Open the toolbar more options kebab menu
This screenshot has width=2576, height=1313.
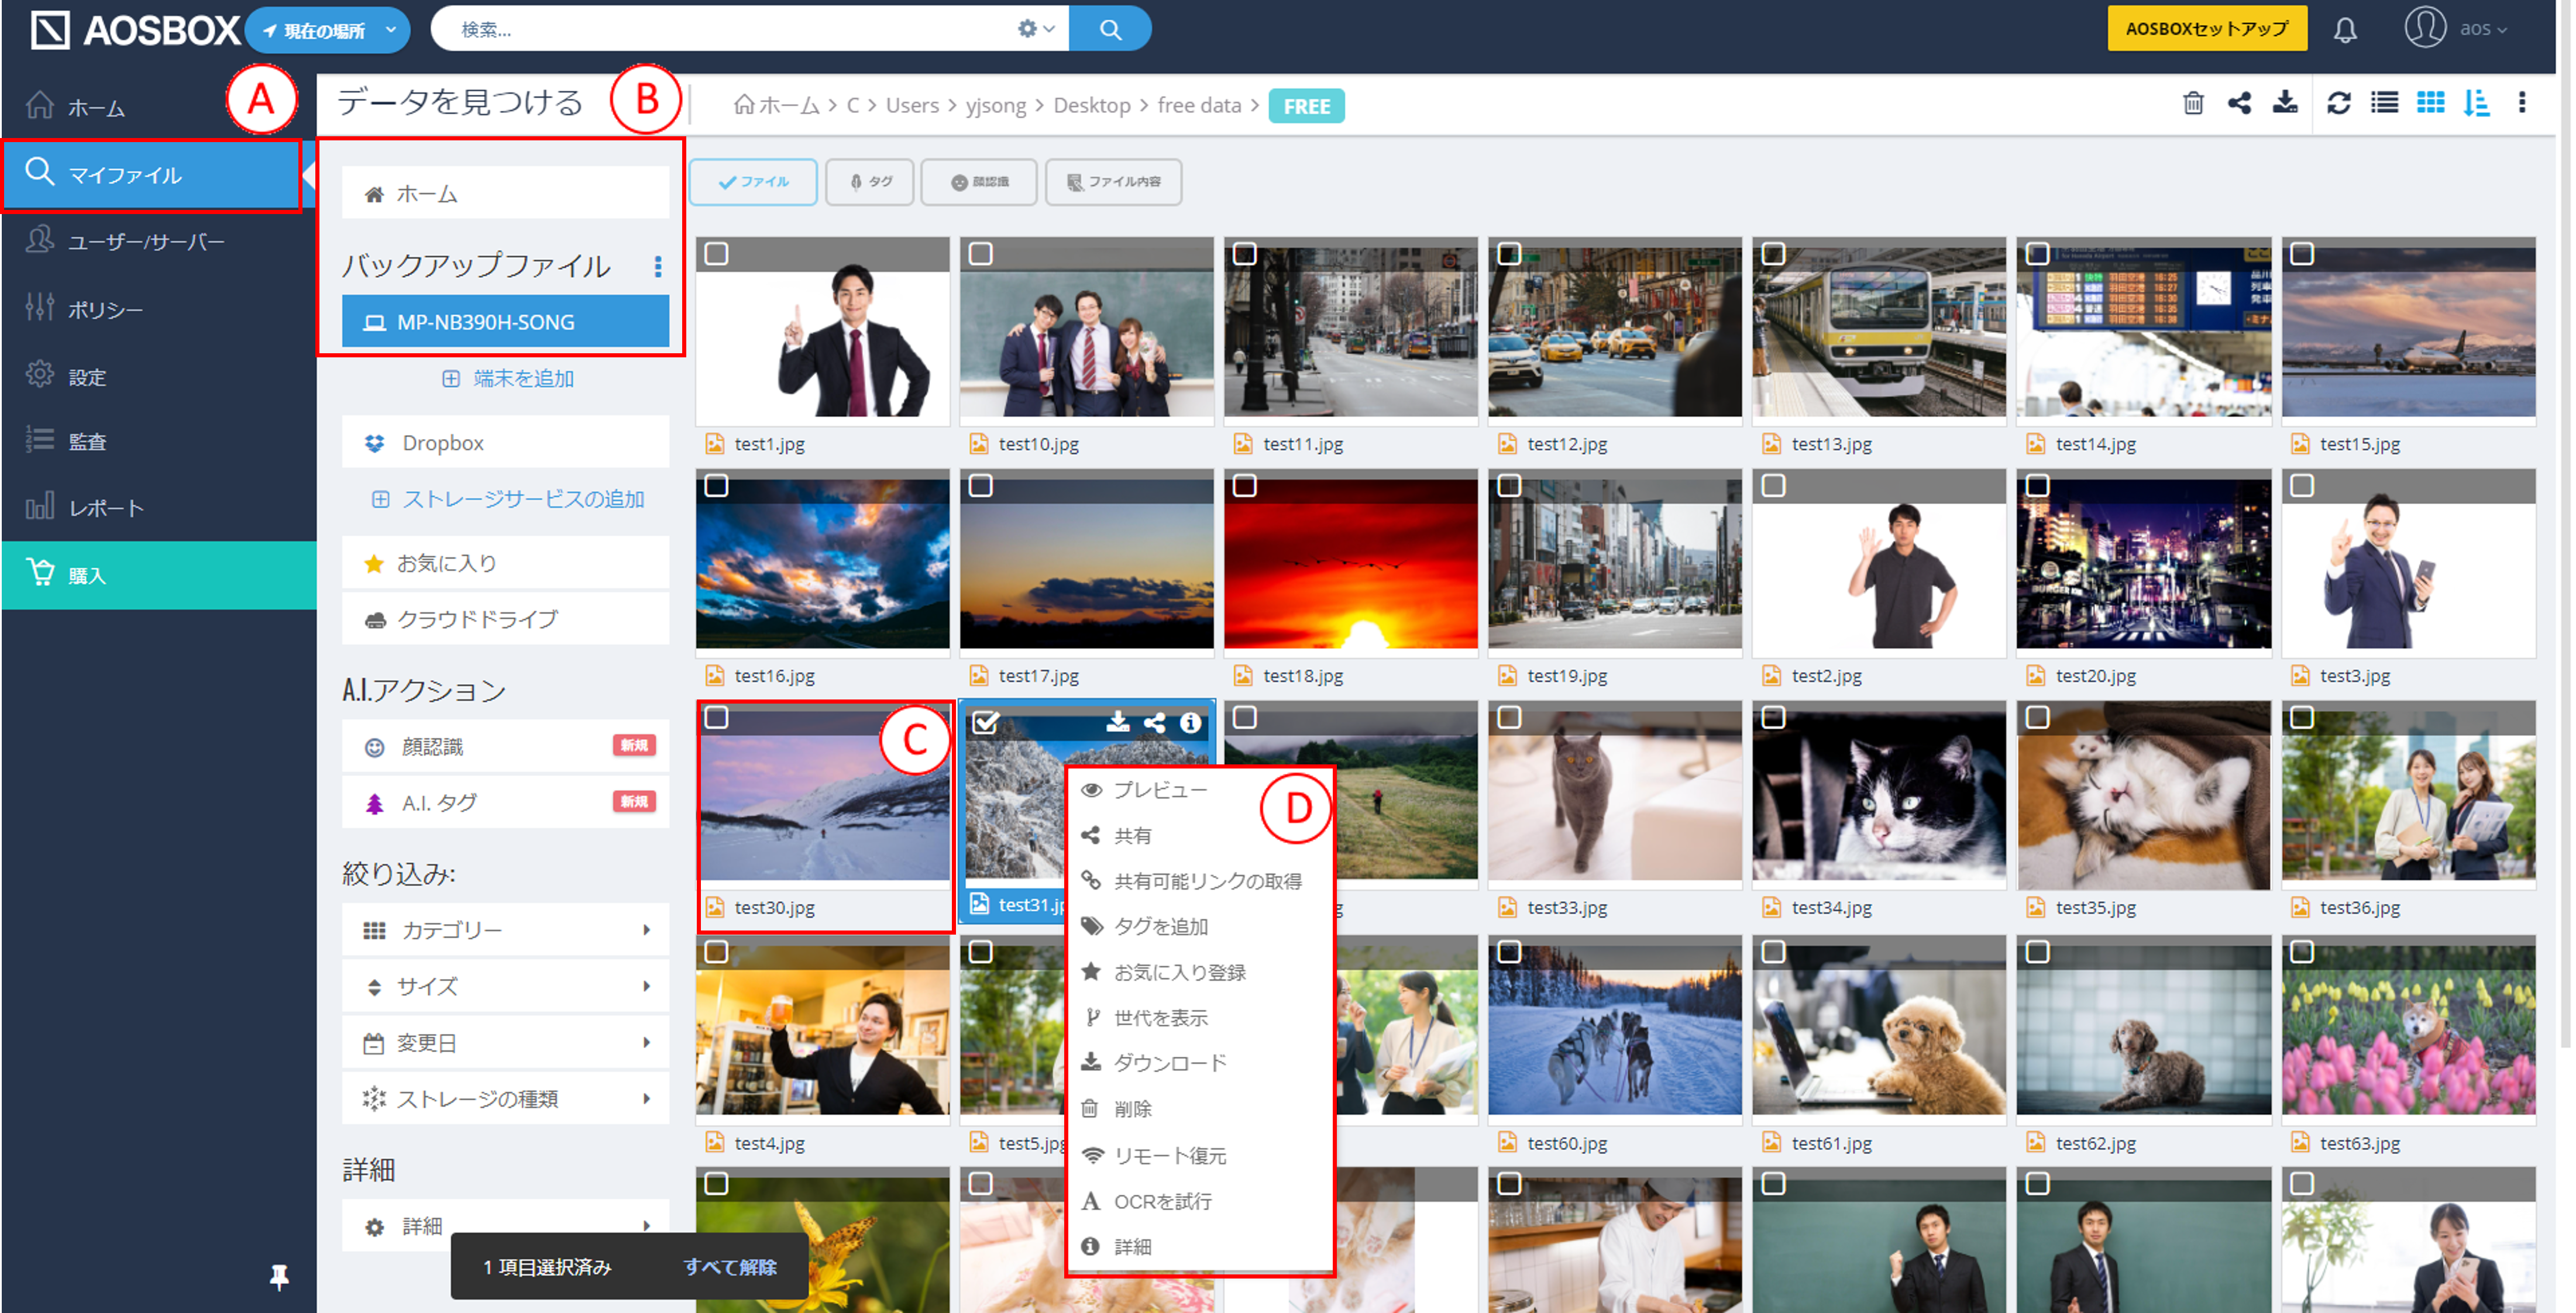[2521, 103]
